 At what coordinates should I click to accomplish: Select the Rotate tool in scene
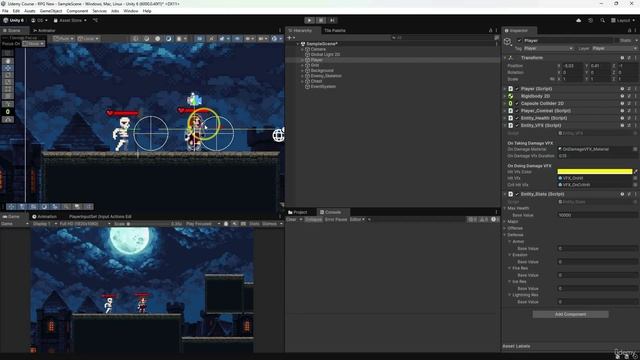[x=8, y=75]
